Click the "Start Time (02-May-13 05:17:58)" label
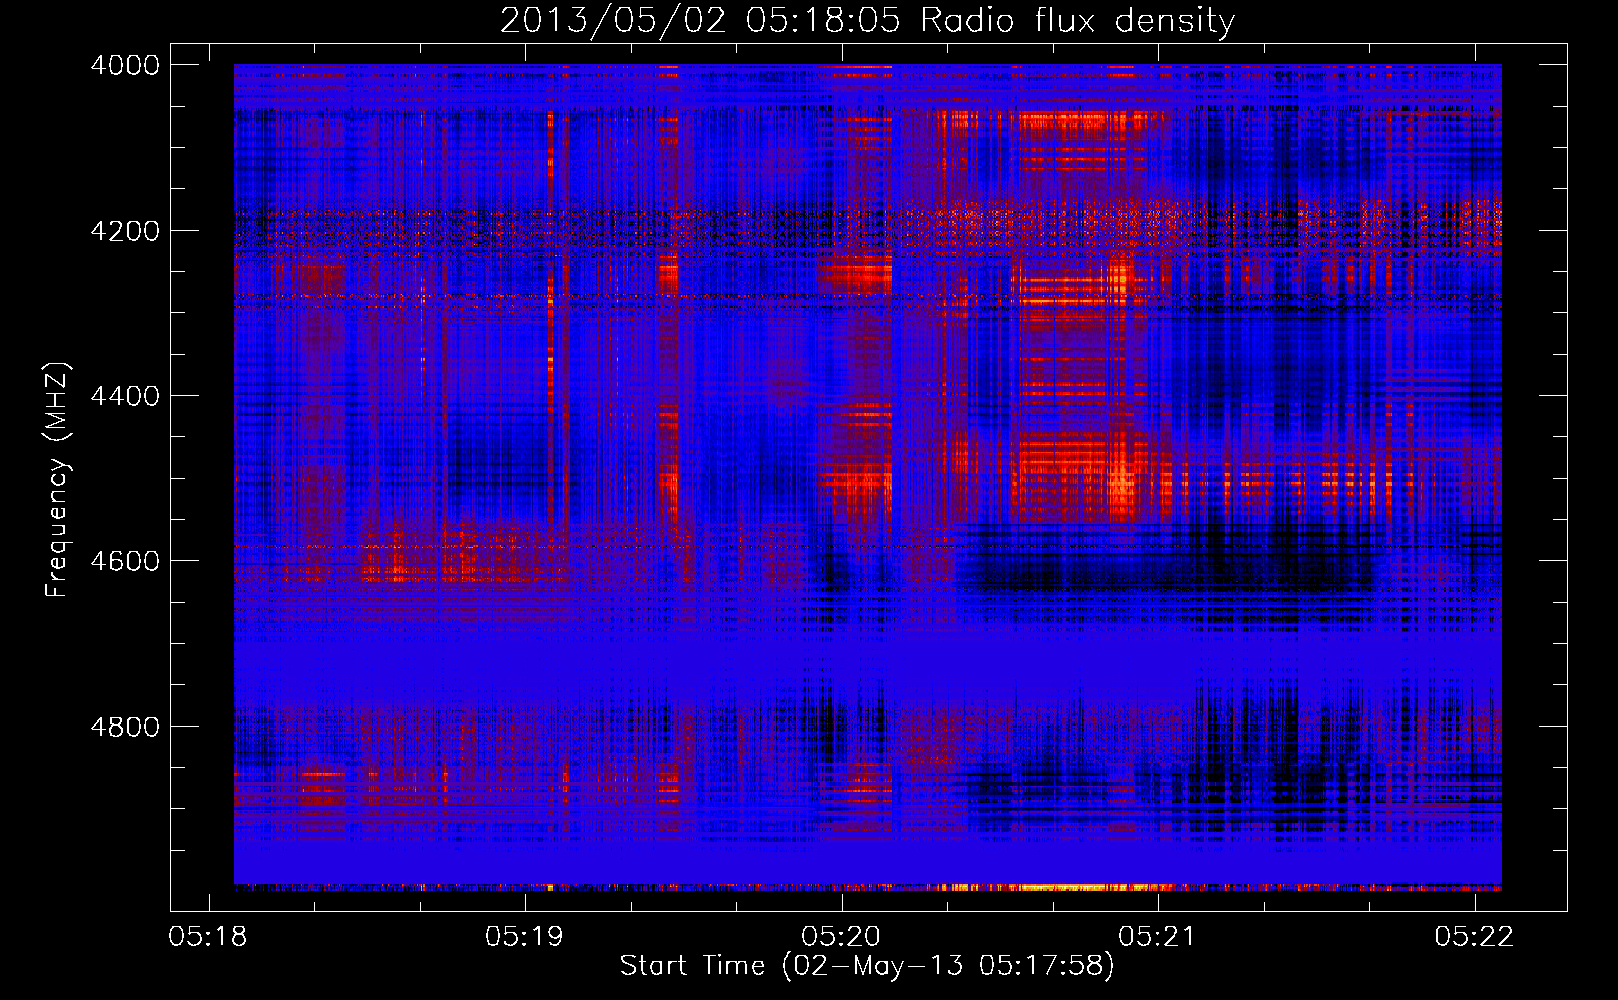 tap(867, 966)
